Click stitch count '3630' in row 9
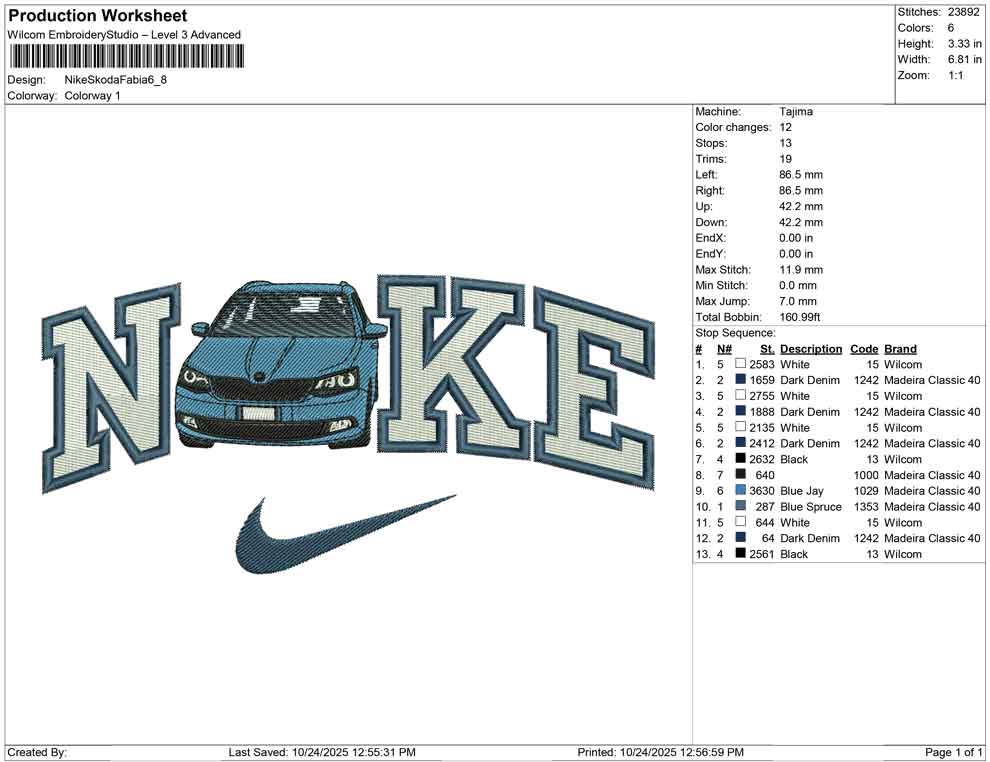This screenshot has height=762, width=990. tap(761, 491)
